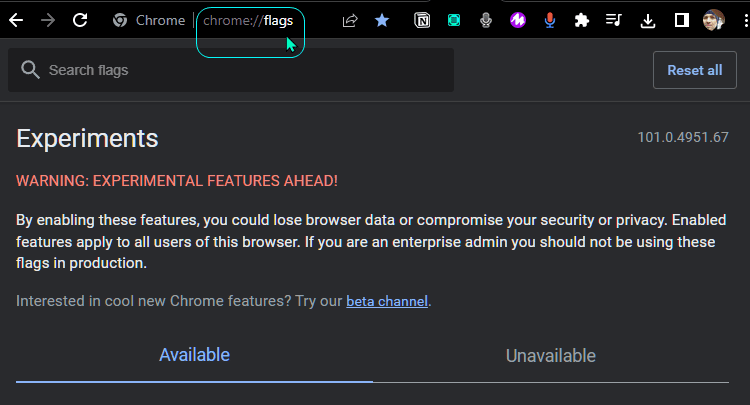The image size is (750, 405).
Task: Click the Search flags input field
Action: tap(231, 70)
